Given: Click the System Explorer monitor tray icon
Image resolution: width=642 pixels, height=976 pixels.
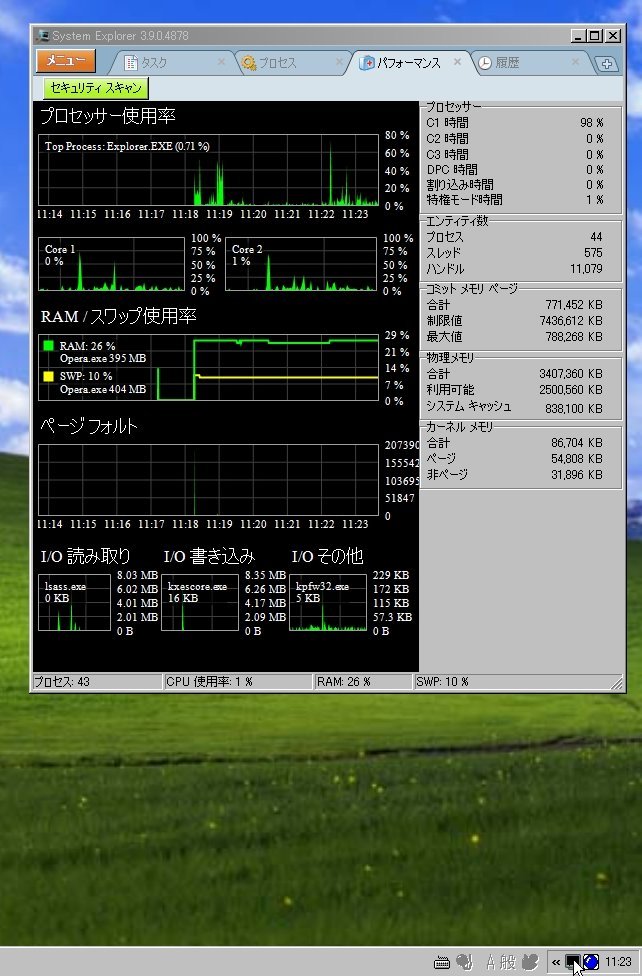Looking at the screenshot, I should pyautogui.click(x=573, y=962).
